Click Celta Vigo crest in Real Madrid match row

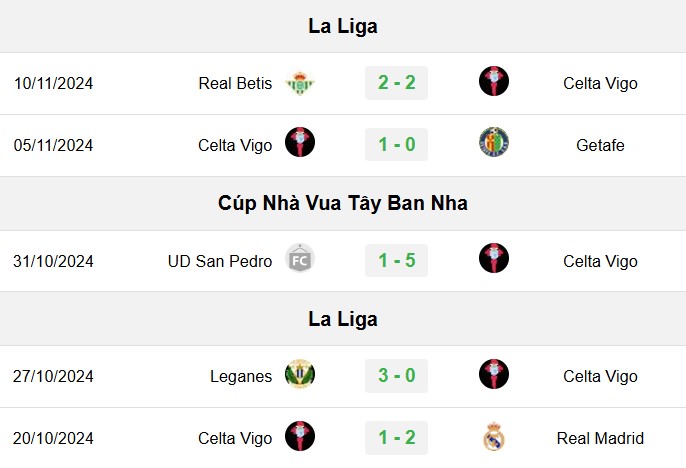click(x=300, y=436)
